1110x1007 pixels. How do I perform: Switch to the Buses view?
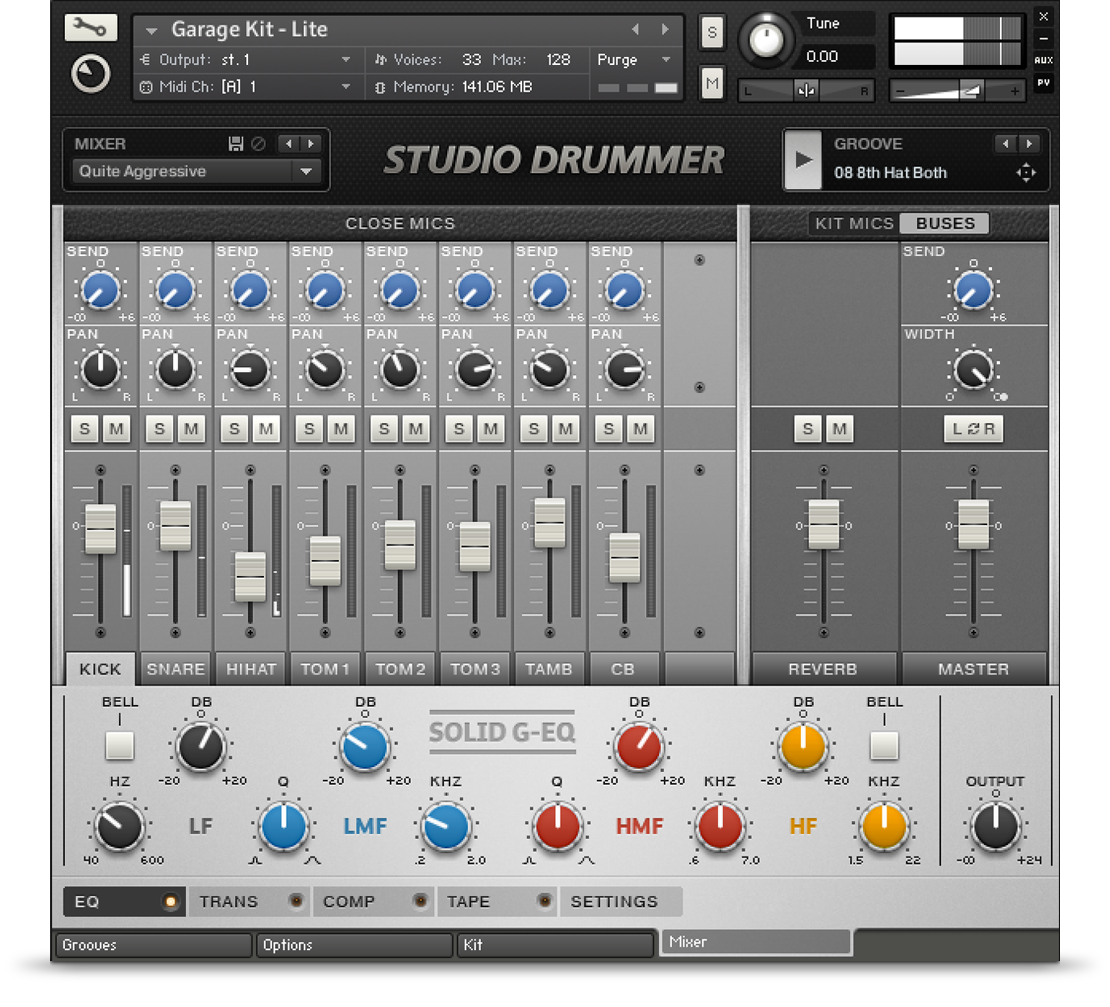[x=945, y=224]
